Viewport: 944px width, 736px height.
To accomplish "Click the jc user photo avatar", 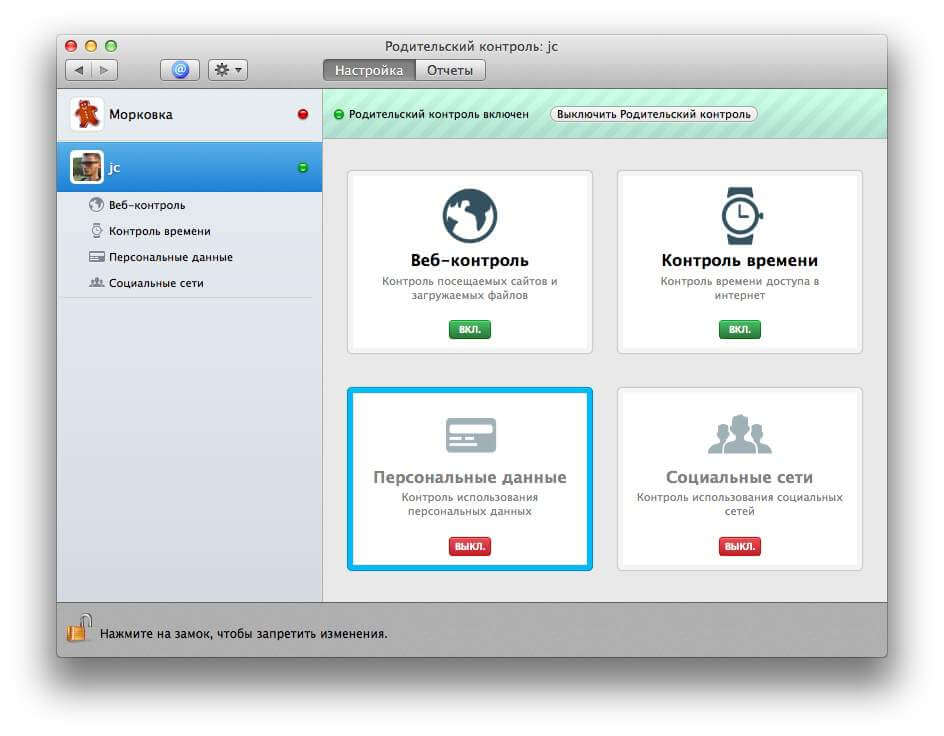I will click(x=87, y=167).
